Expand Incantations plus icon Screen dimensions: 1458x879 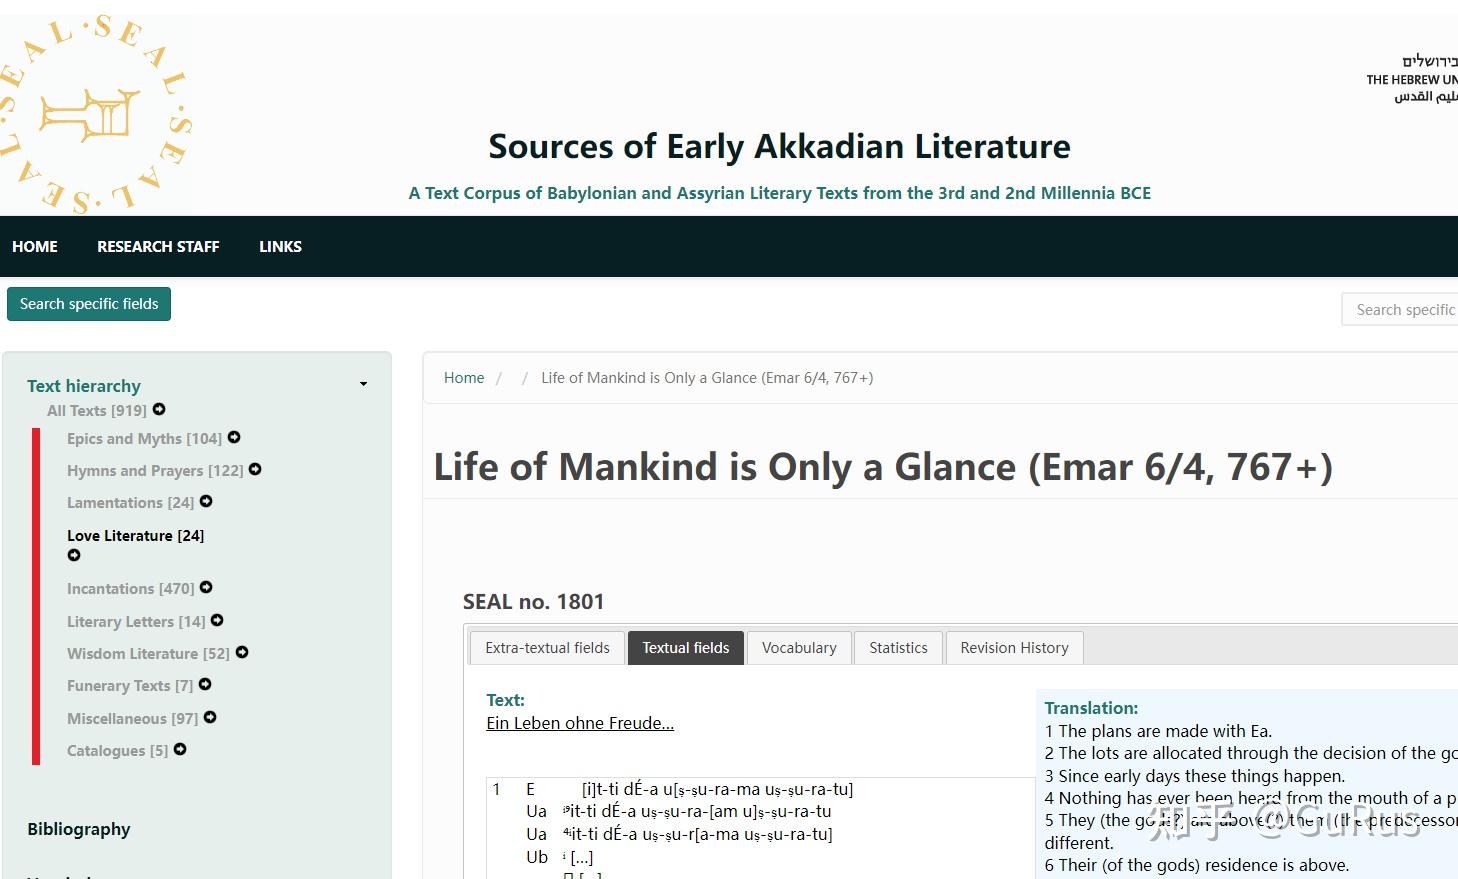click(206, 587)
